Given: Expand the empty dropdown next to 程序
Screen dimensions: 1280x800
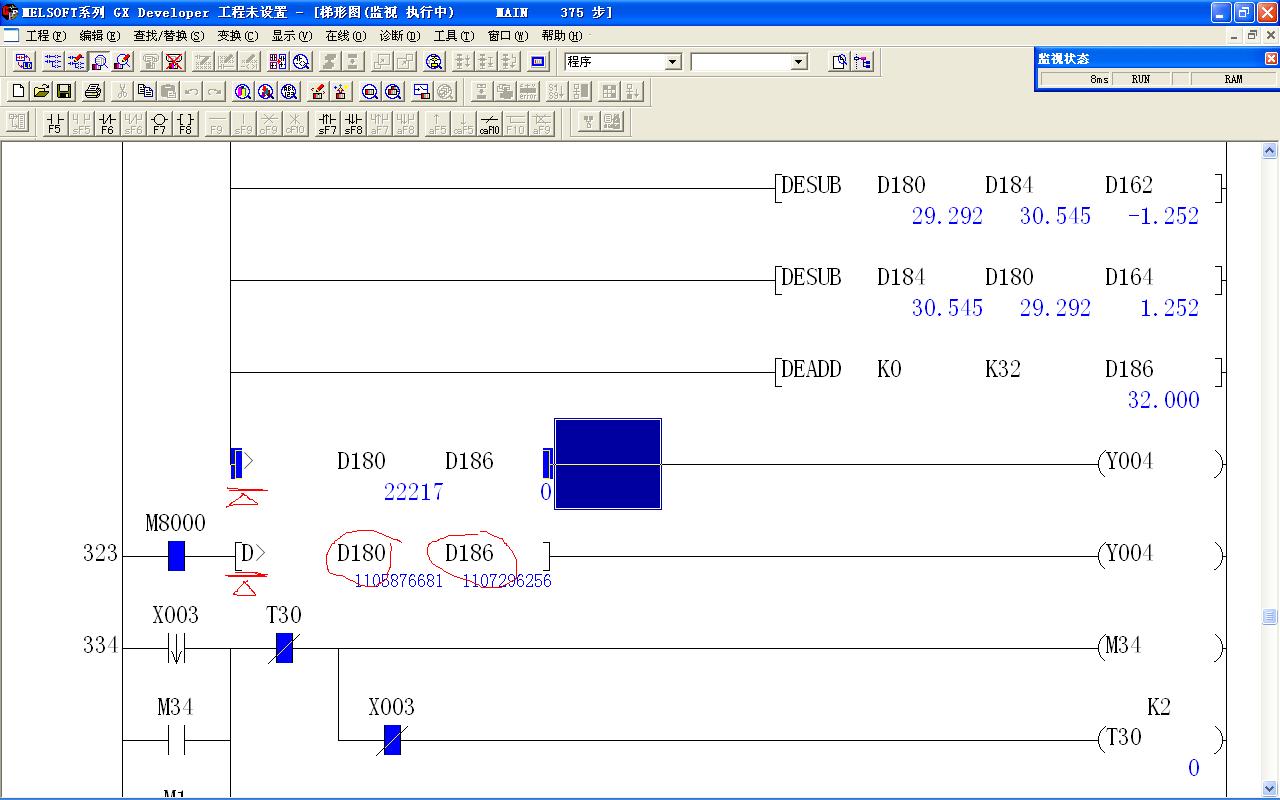Looking at the screenshot, I should point(798,62).
